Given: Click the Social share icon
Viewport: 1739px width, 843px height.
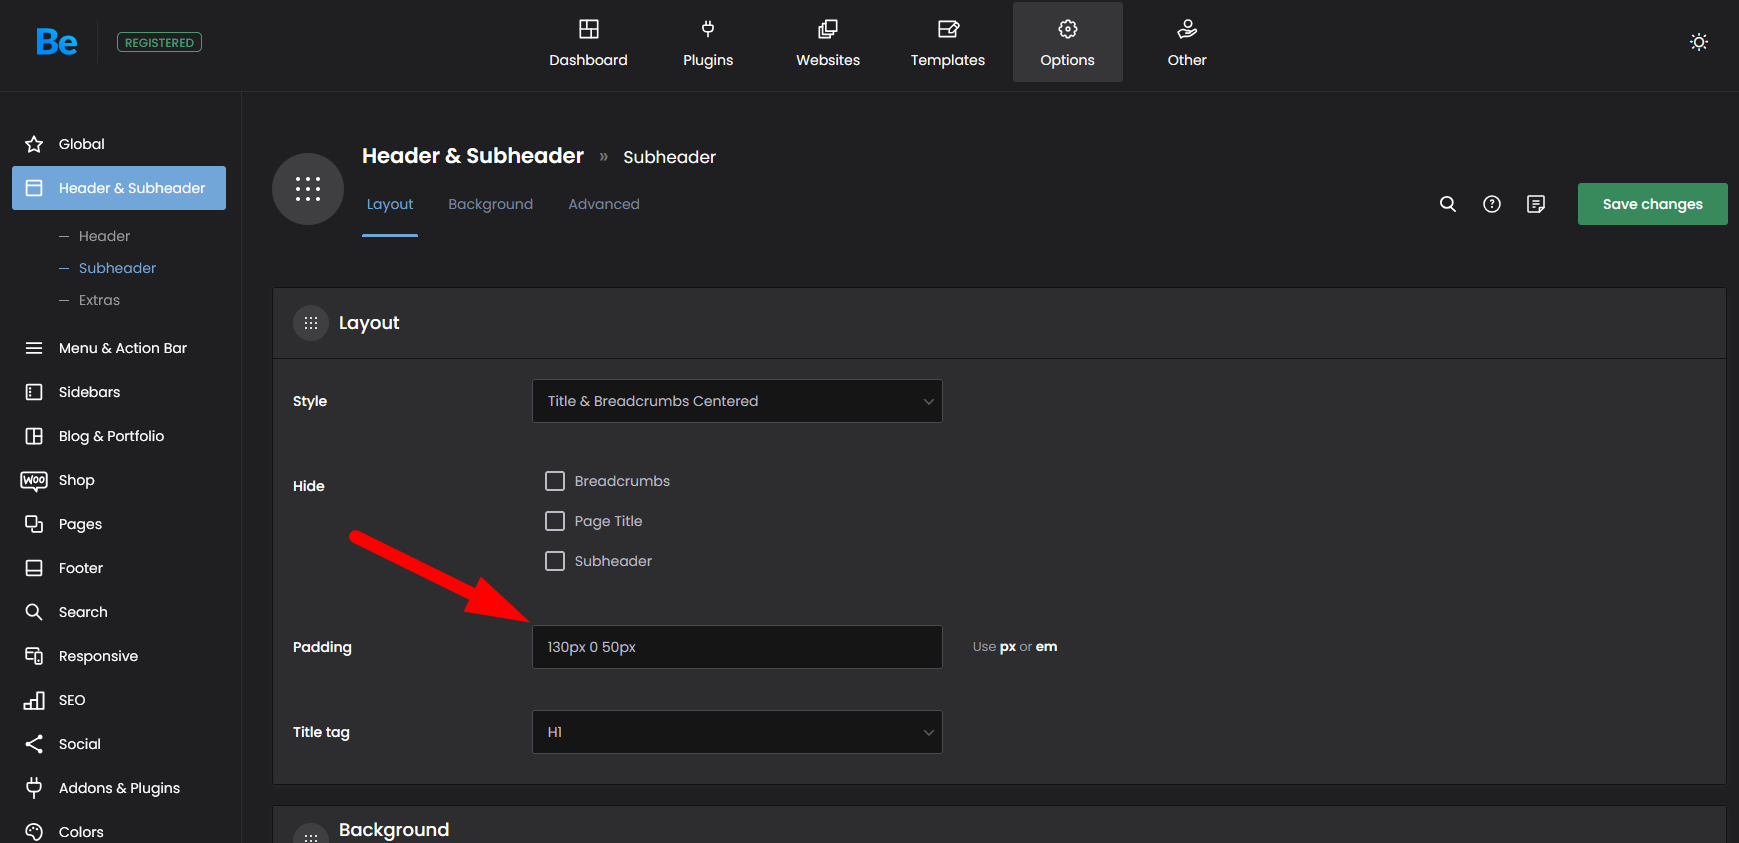Looking at the screenshot, I should tap(34, 744).
